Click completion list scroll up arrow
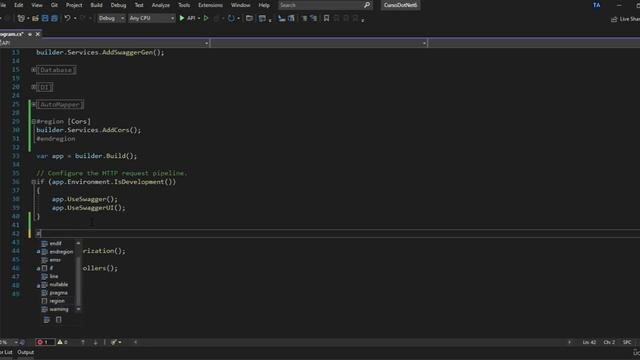The image size is (640, 360). (x=78, y=243)
